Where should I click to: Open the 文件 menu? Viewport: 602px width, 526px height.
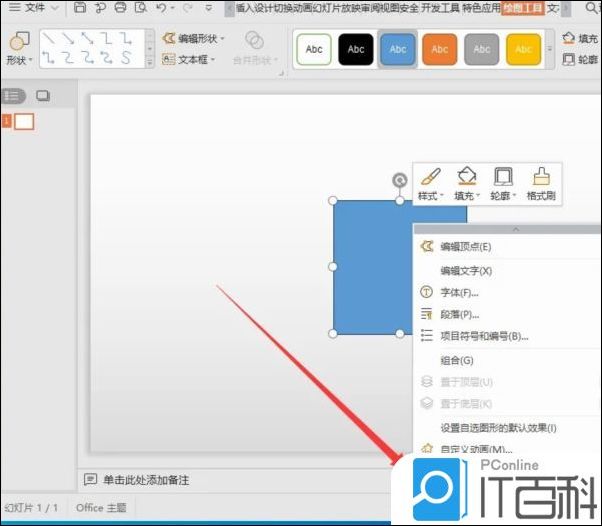(x=35, y=7)
